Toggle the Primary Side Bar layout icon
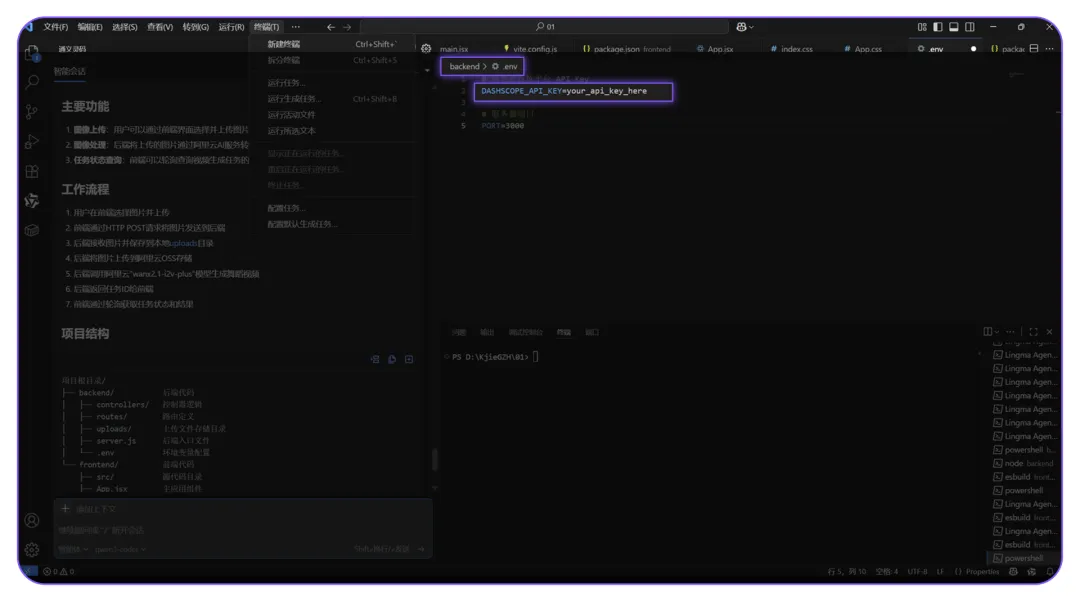 coord(937,27)
